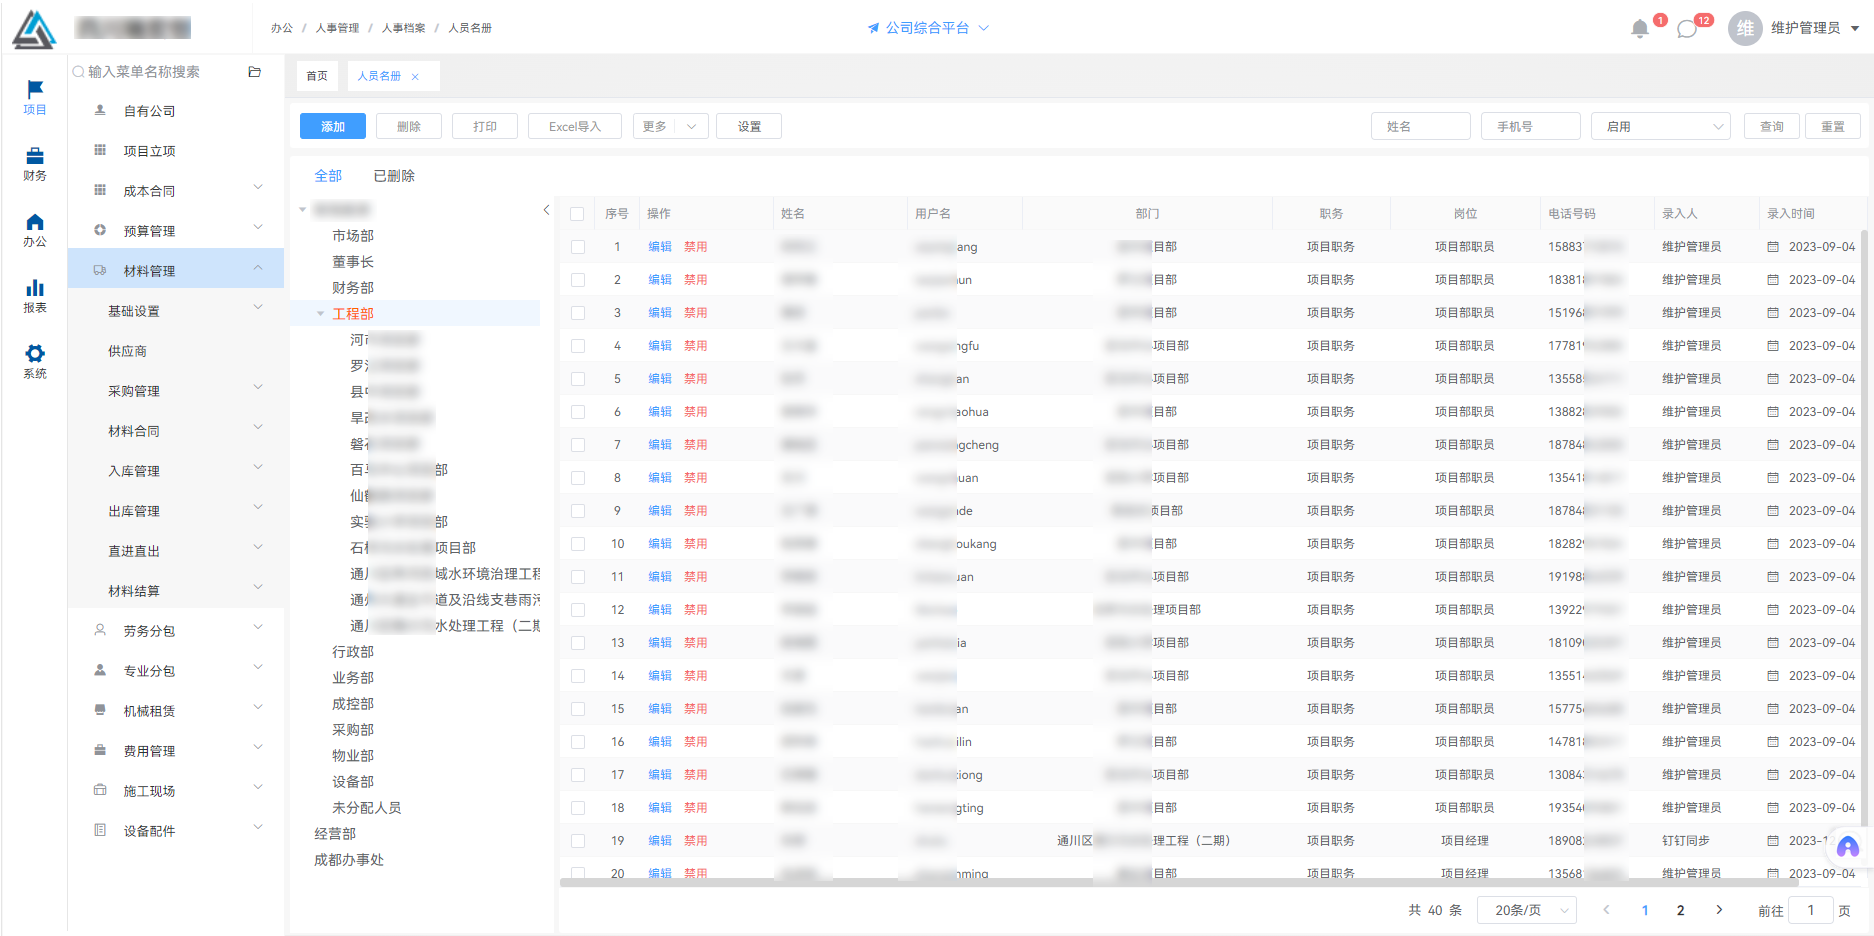Image resolution: width=1874 pixels, height=936 pixels.
Task: Click the 添加 button
Action: point(333,126)
